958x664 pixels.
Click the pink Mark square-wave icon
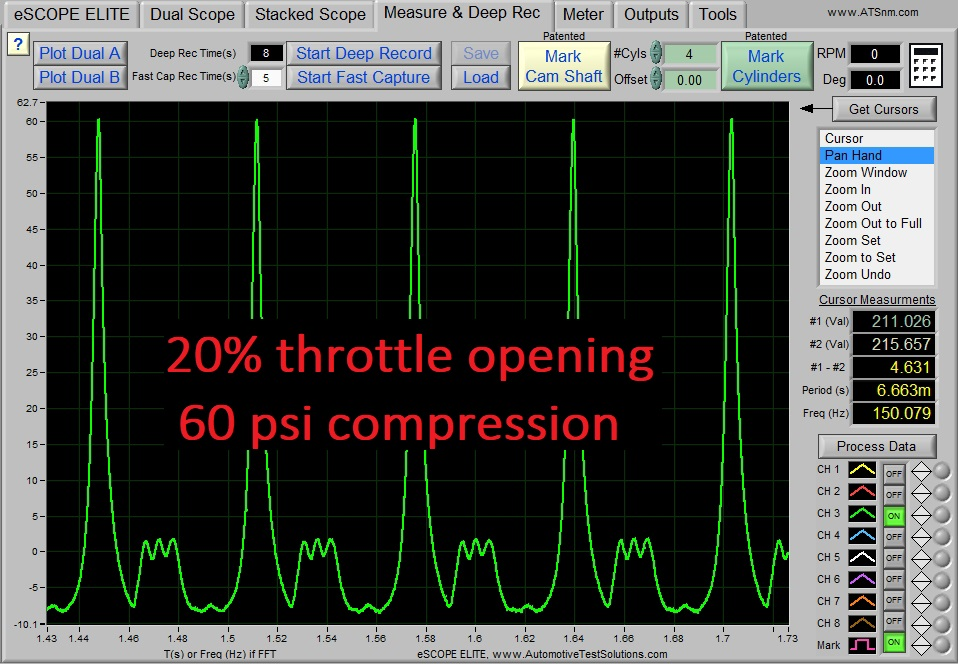(x=864, y=644)
